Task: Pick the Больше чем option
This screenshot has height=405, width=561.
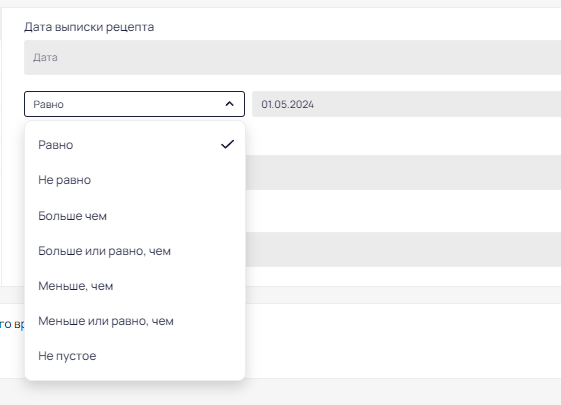Action: click(x=135, y=216)
